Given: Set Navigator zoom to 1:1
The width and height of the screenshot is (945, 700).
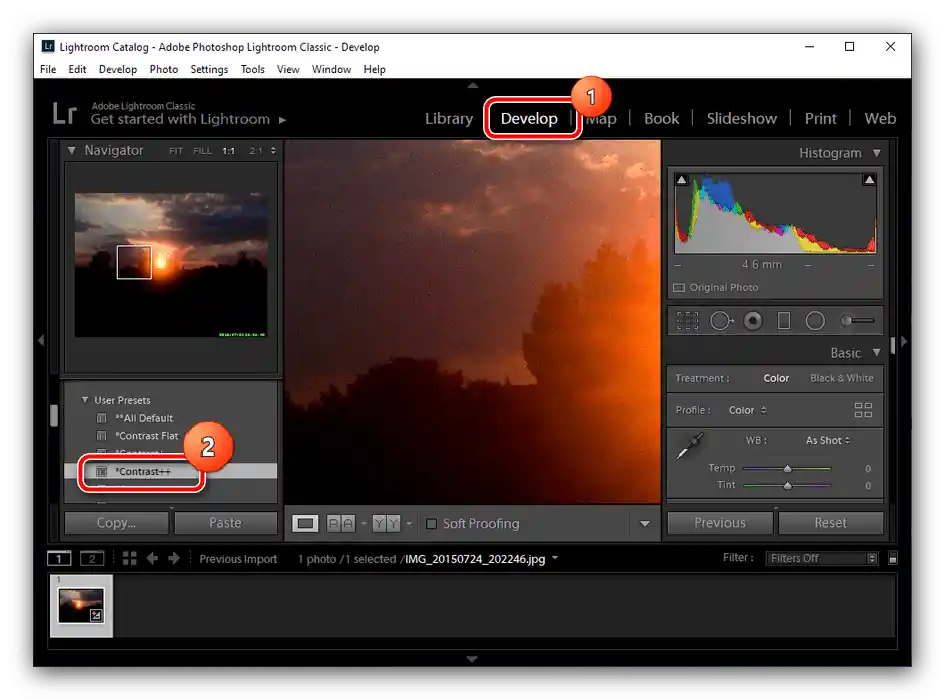Looking at the screenshot, I should click(x=228, y=151).
